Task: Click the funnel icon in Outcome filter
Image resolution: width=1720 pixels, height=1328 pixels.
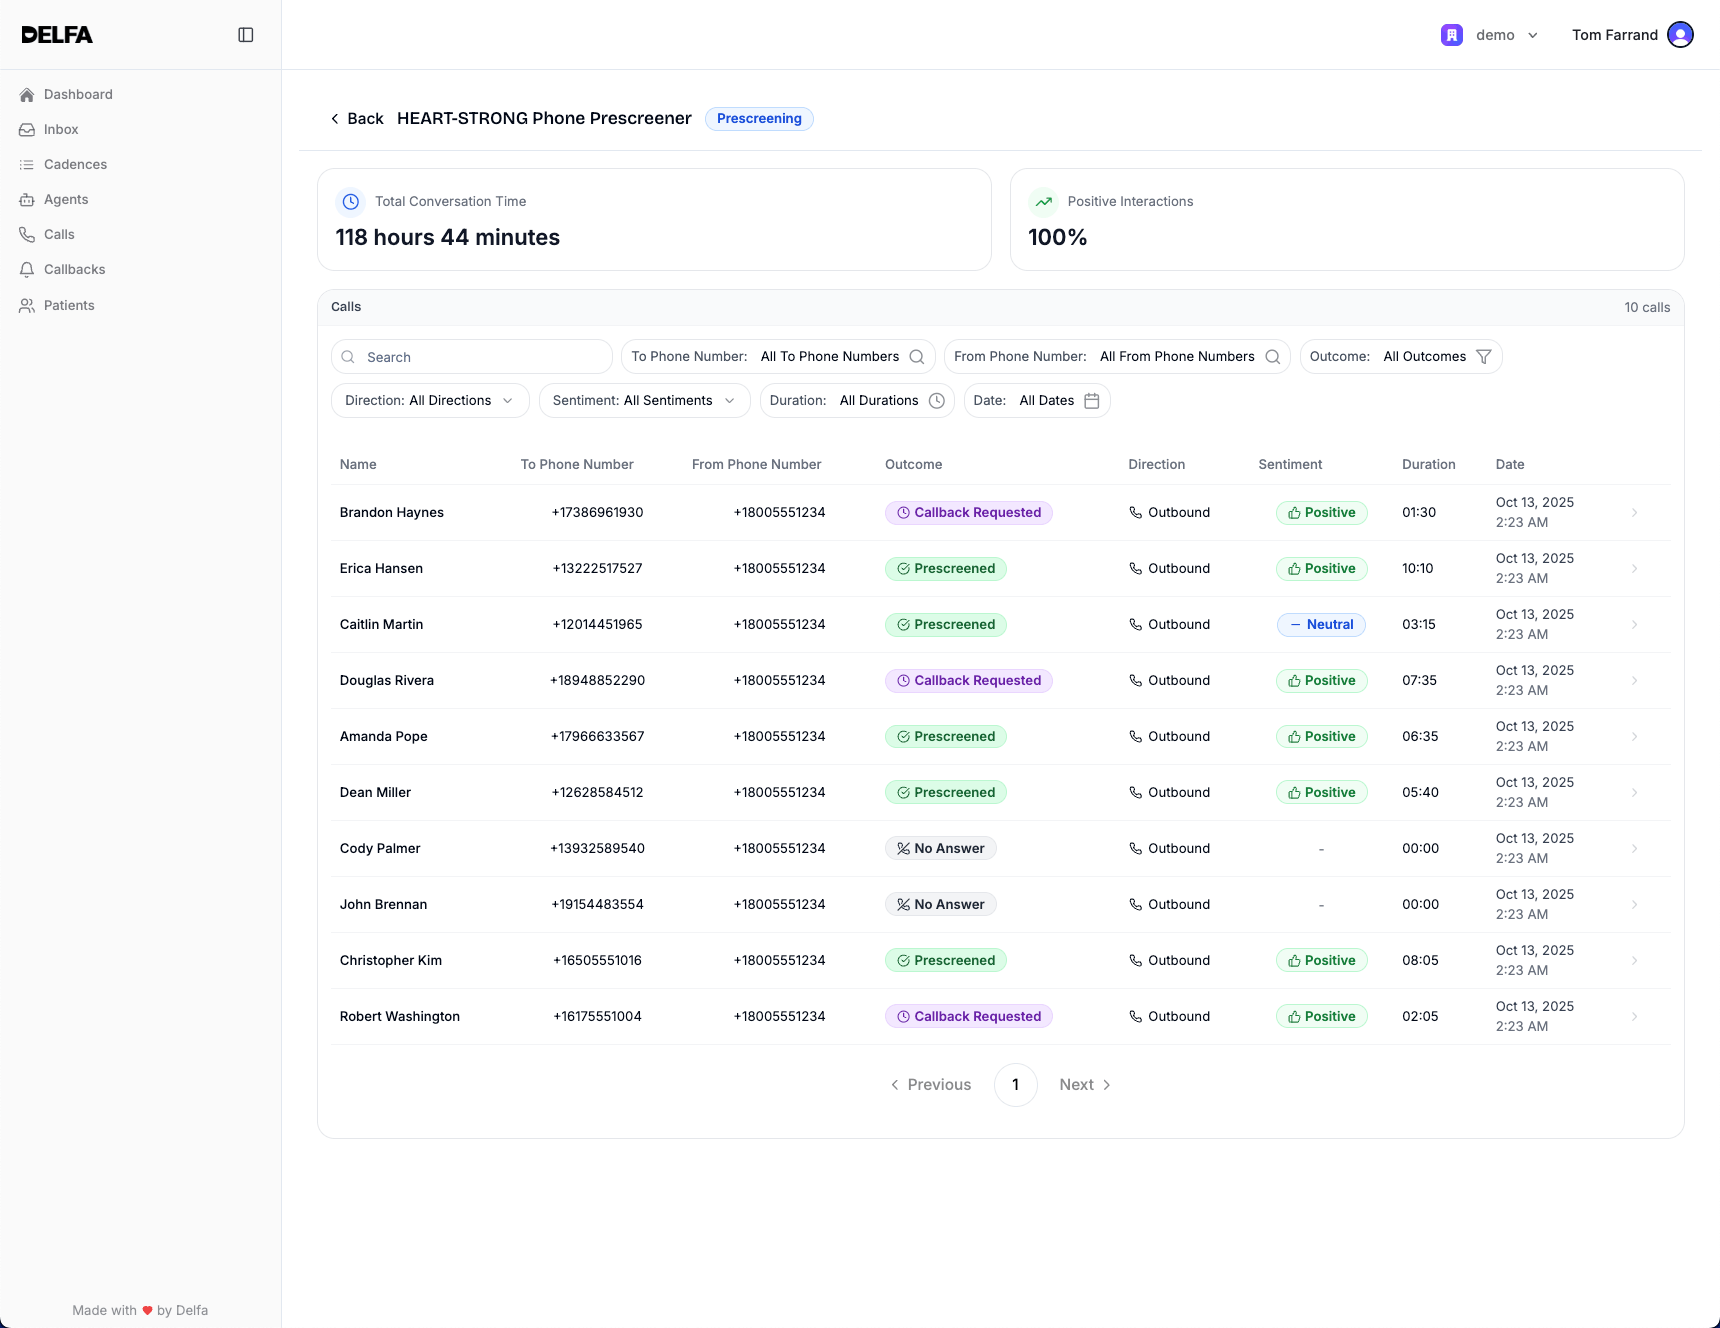Action: coord(1484,357)
